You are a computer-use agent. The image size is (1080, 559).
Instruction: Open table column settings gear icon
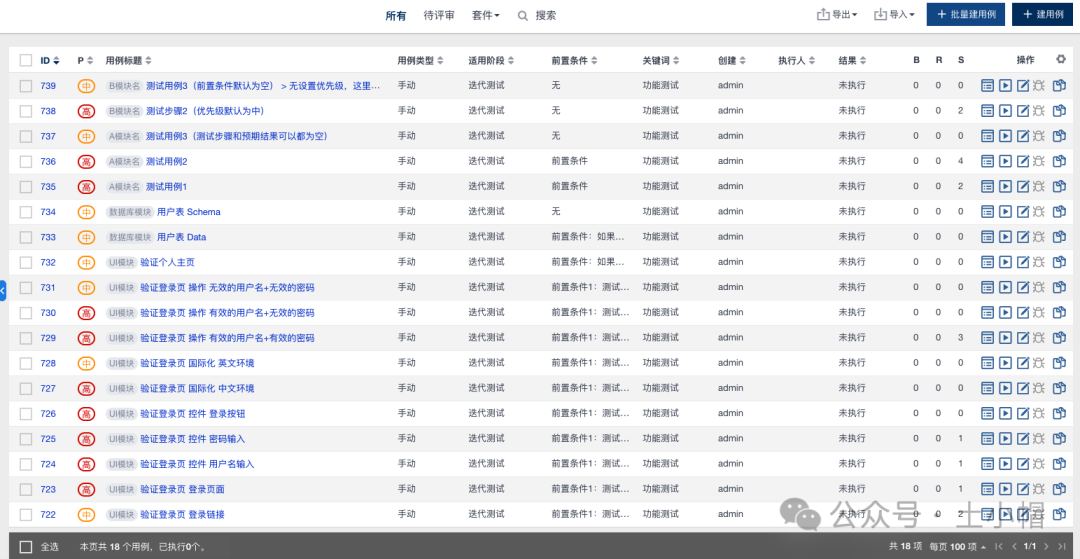tap(1061, 60)
